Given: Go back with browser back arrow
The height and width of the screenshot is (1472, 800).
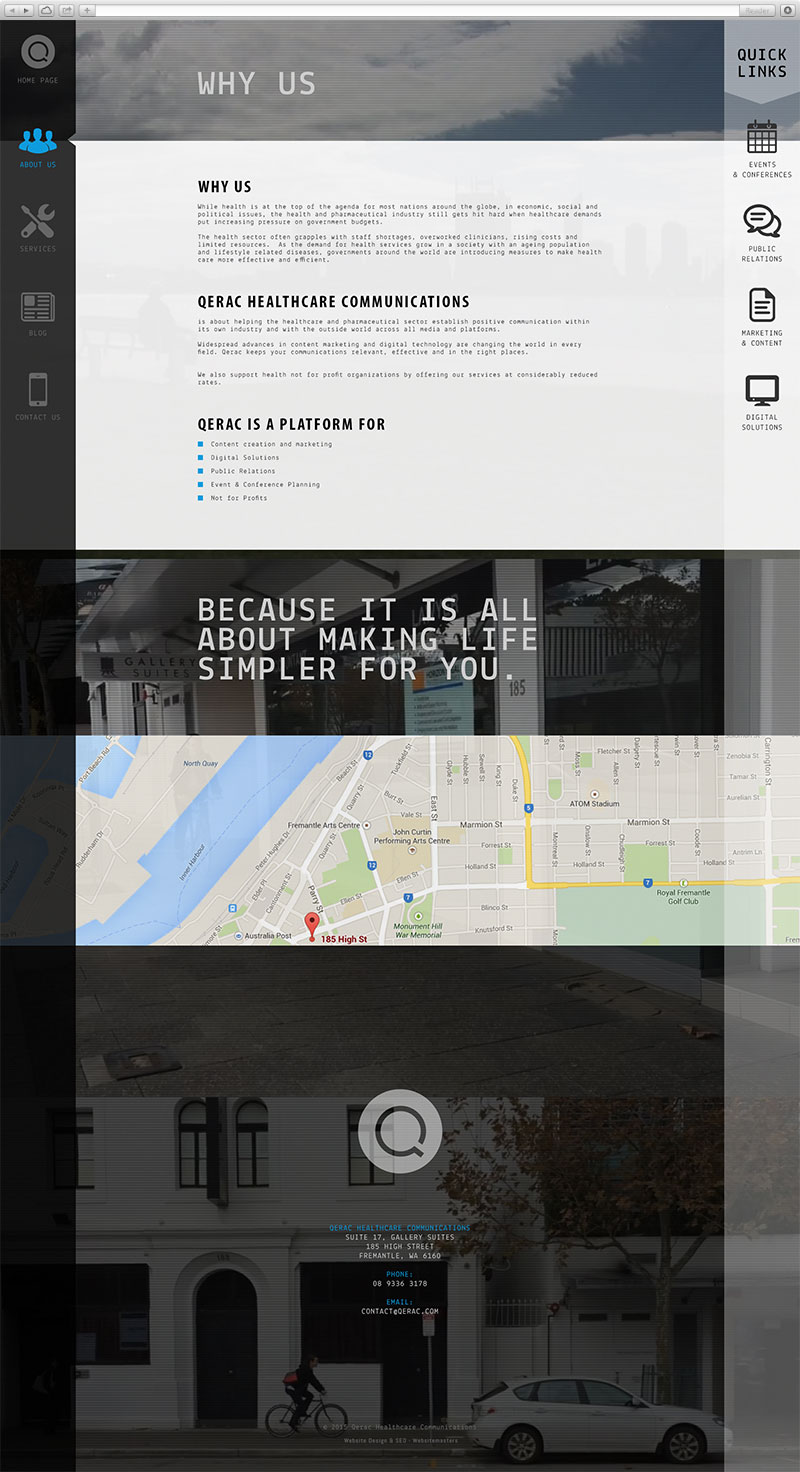Looking at the screenshot, I should coord(13,10).
